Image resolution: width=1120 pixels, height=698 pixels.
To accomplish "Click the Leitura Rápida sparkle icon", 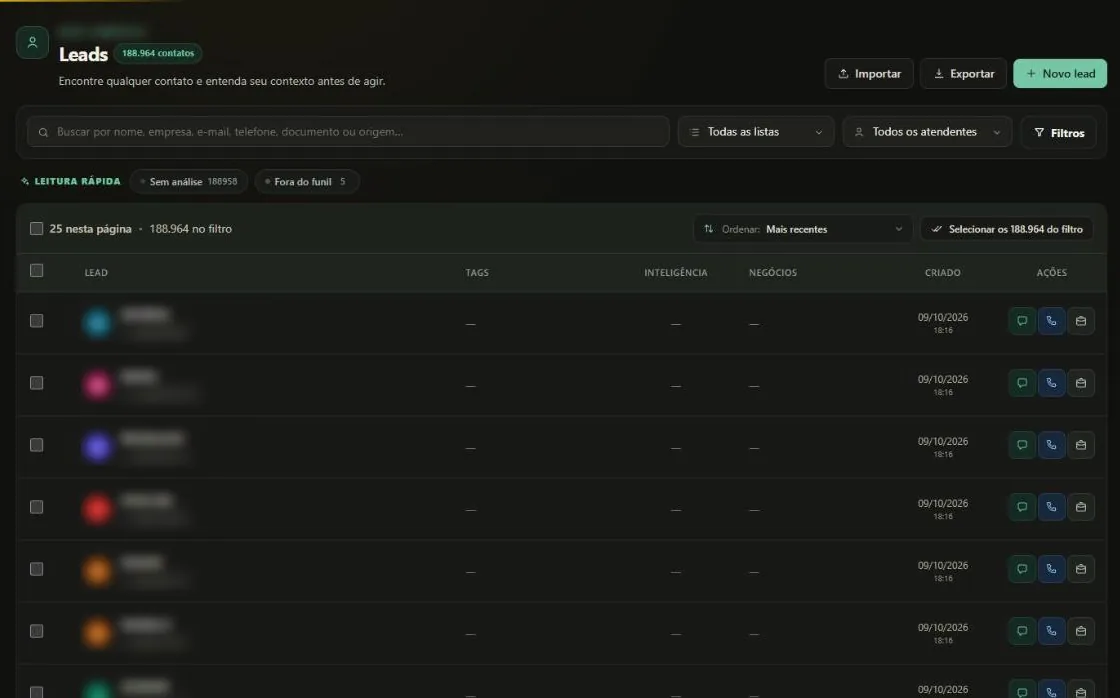I will [25, 181].
